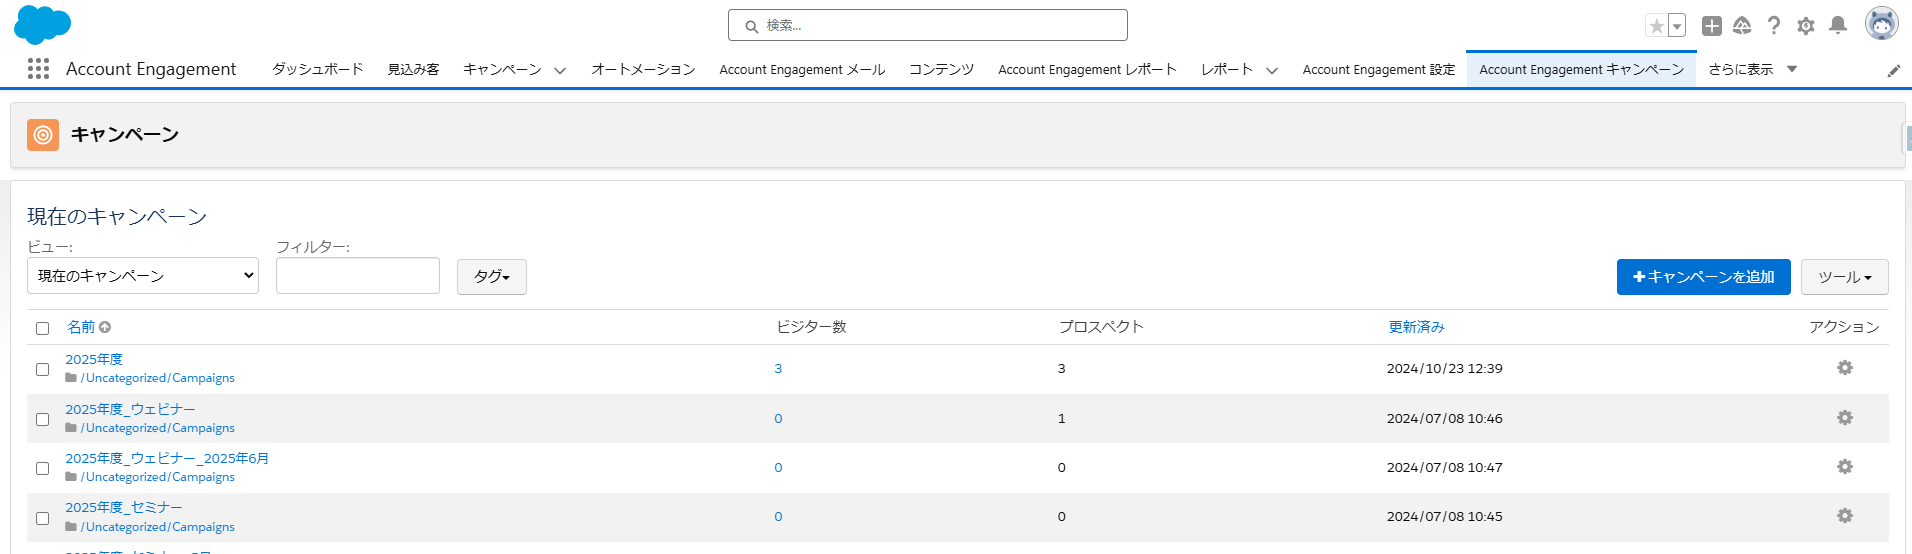1912x554 pixels.
Task: Click the date 2024/10/23 12:39
Action: tap(1444, 368)
